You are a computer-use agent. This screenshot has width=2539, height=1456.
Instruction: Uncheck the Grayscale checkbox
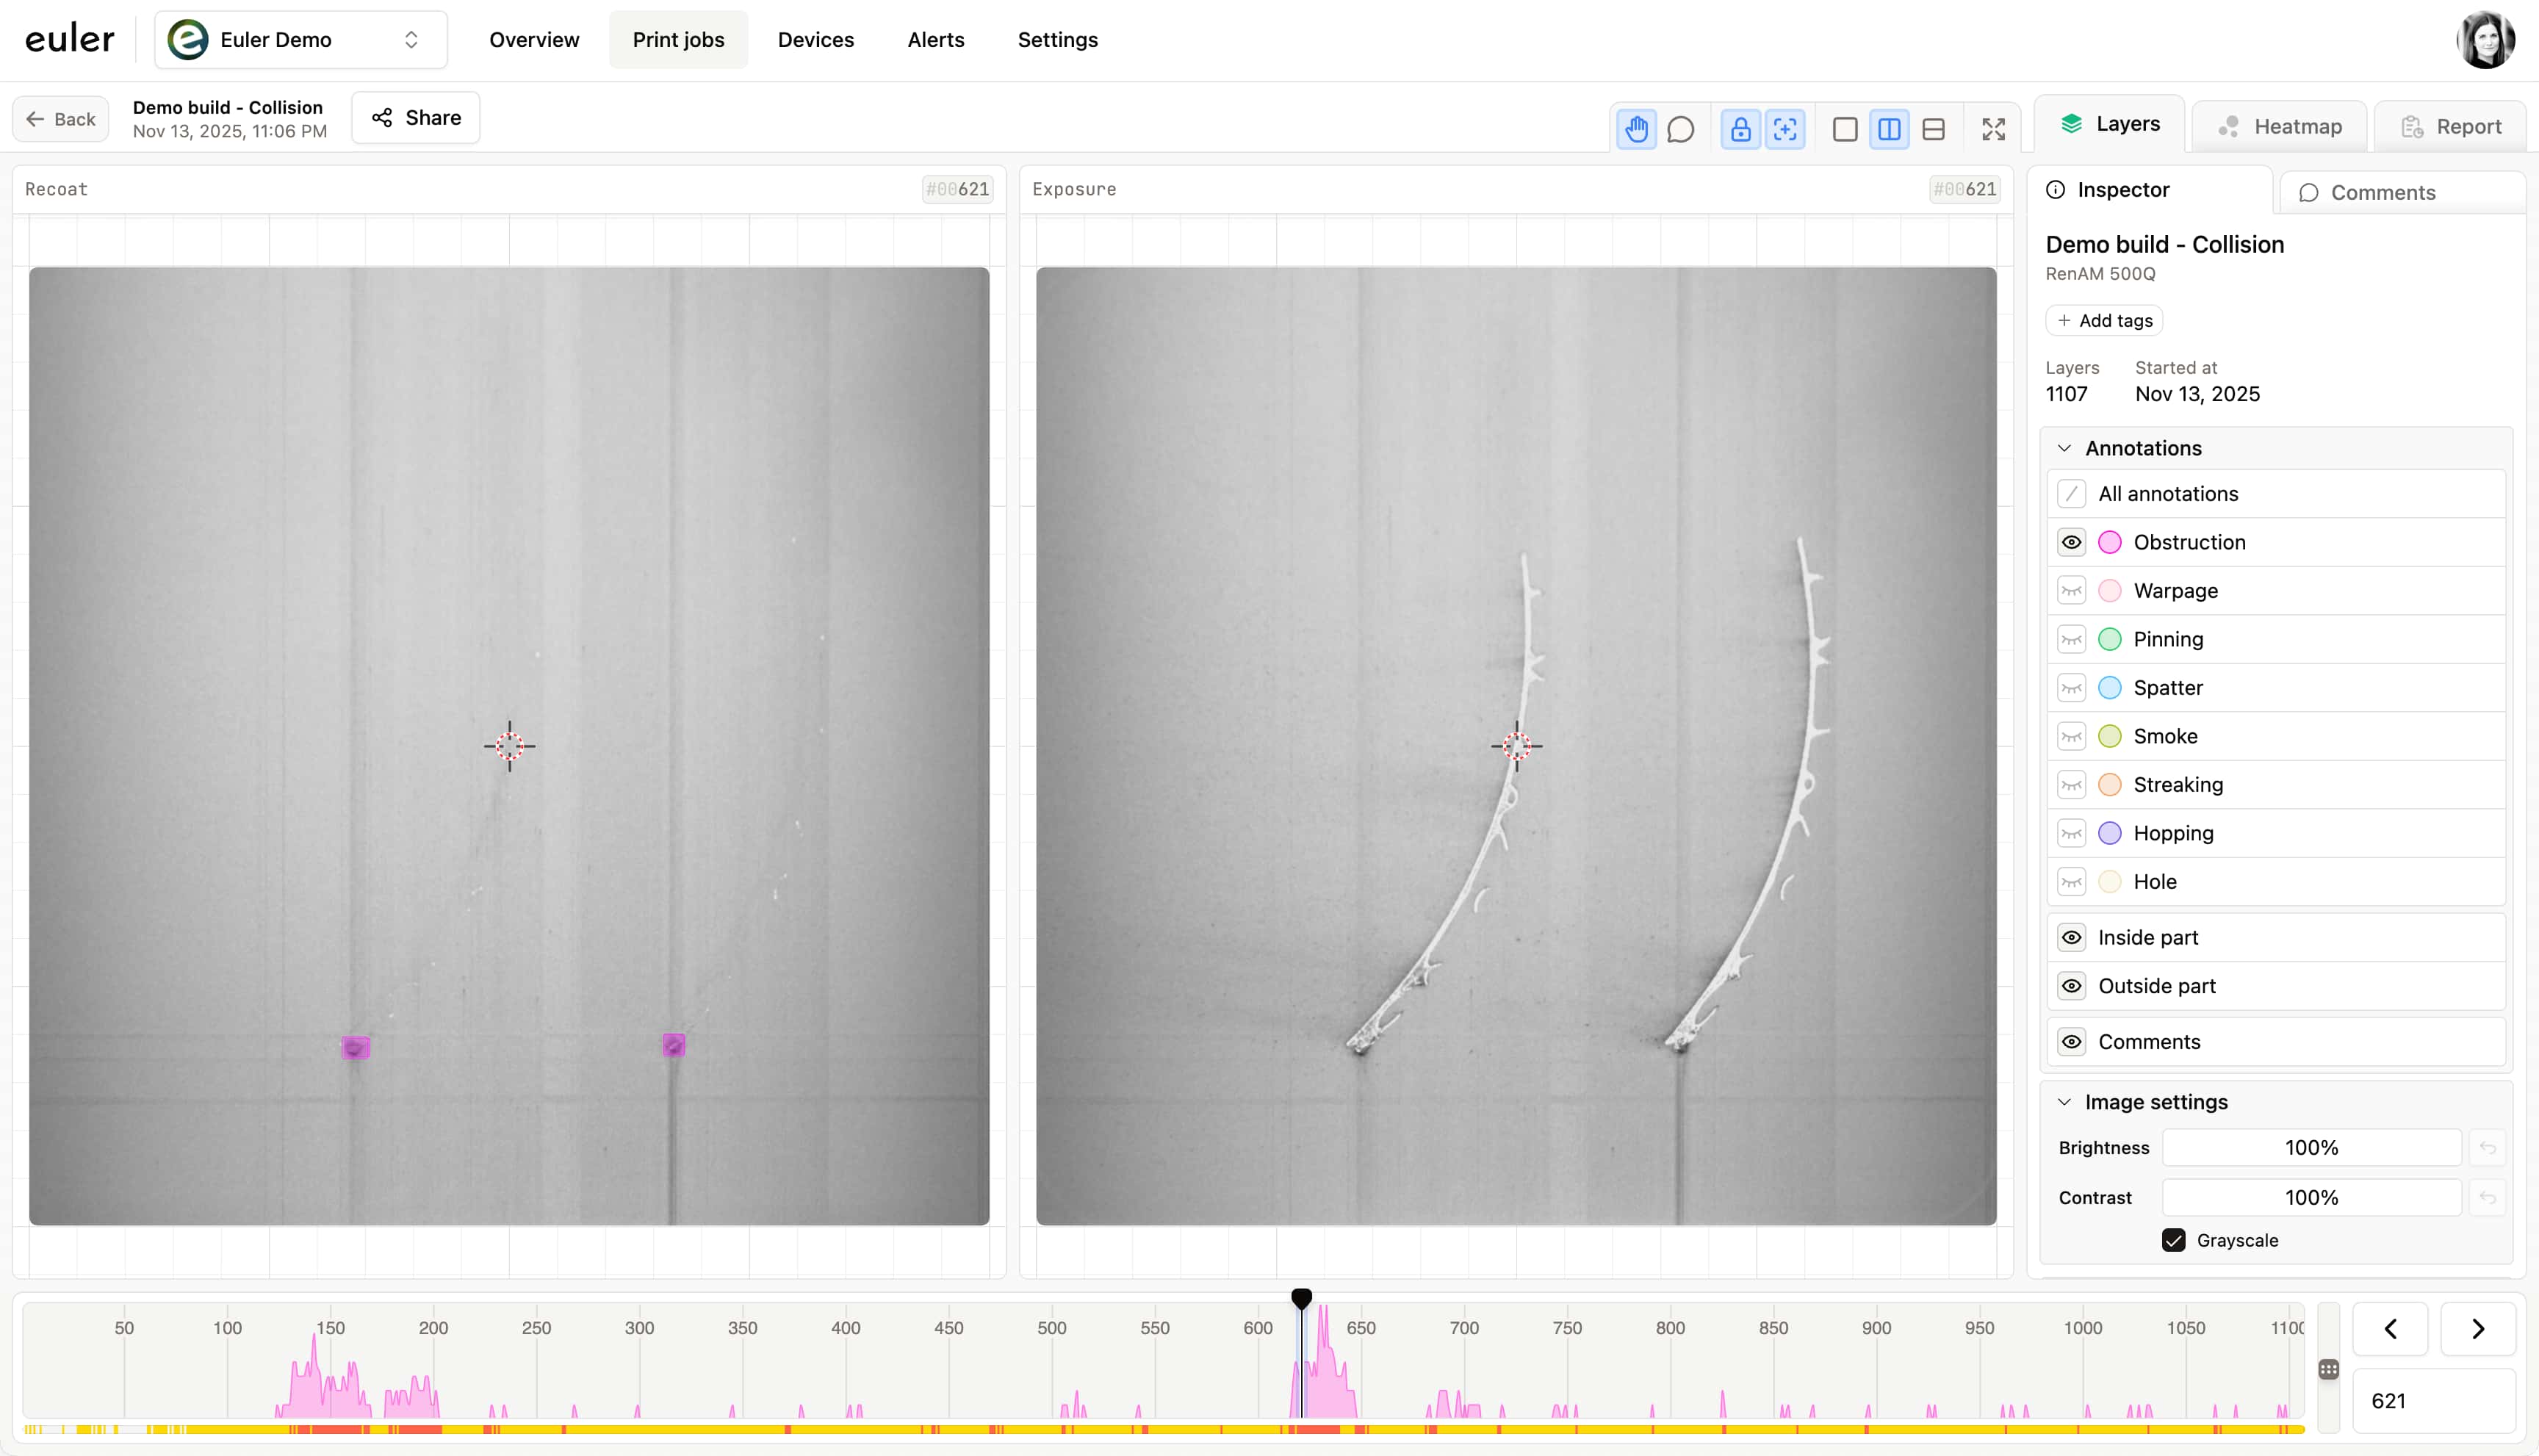coord(2173,1240)
